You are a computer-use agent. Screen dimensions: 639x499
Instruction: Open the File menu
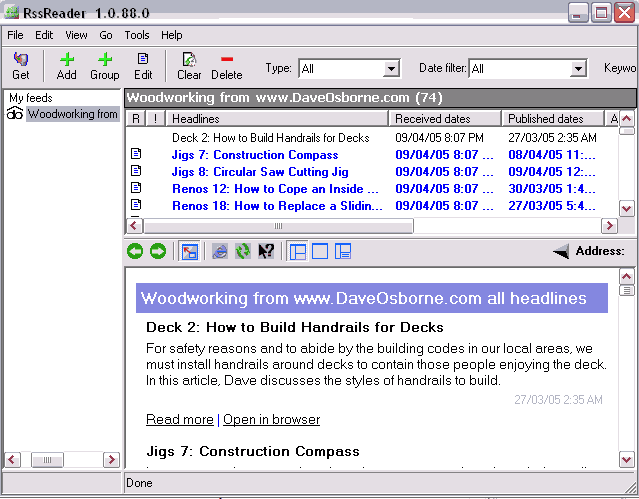(x=15, y=35)
